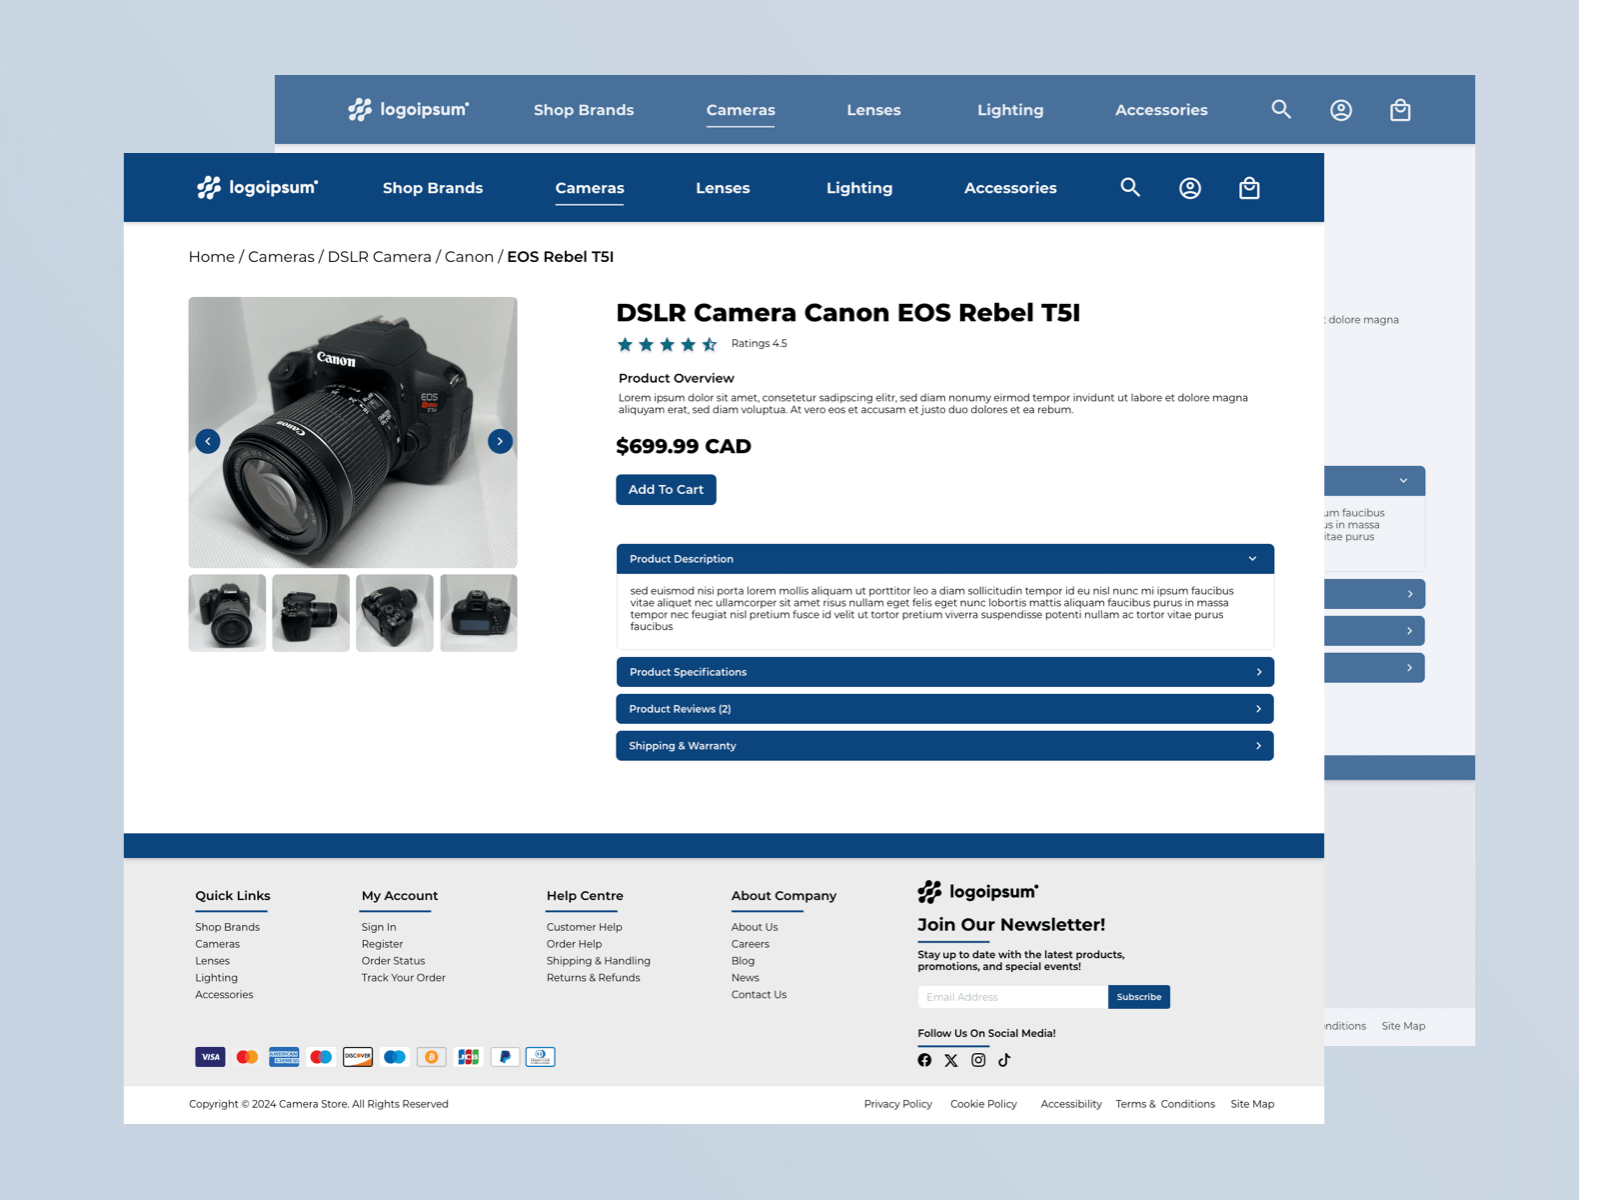Screen dimensions: 1600x1200
Task: Click the search icon in the back window header
Action: (1281, 109)
